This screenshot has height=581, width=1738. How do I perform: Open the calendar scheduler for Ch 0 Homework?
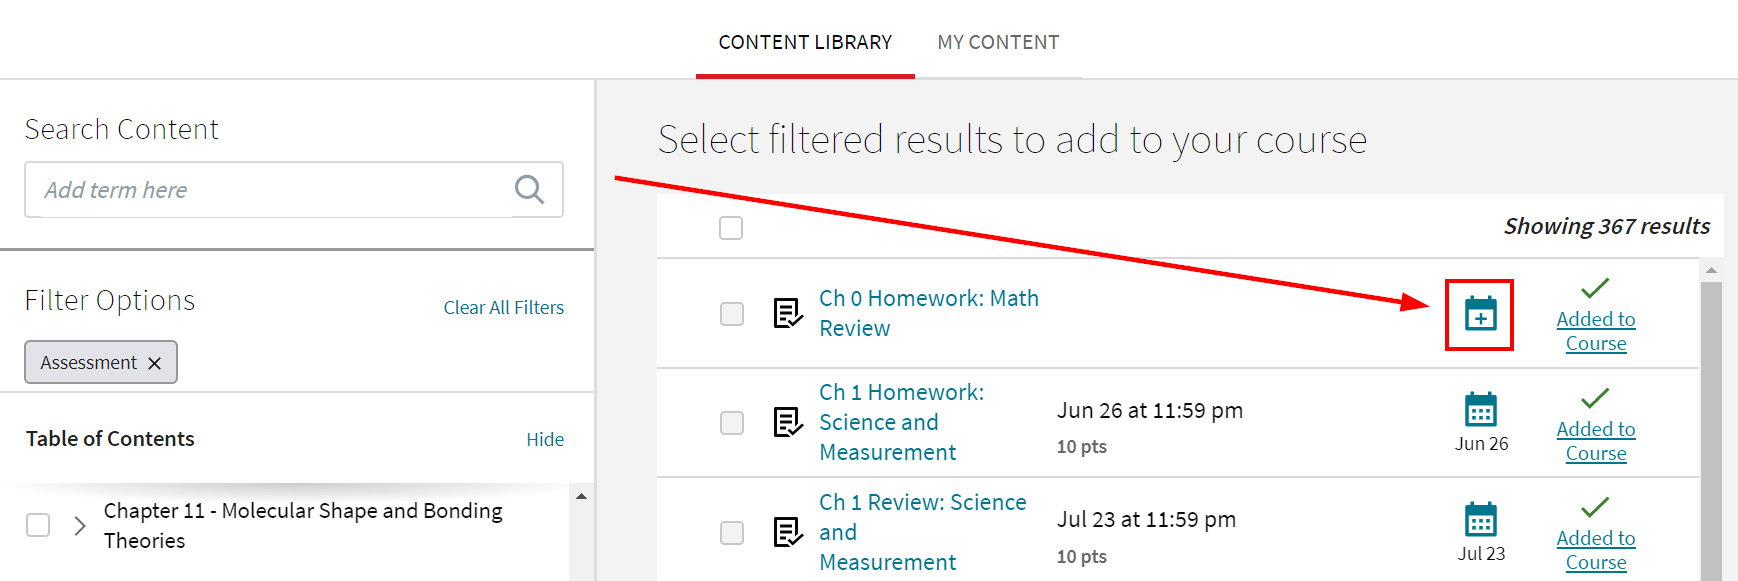pos(1480,314)
